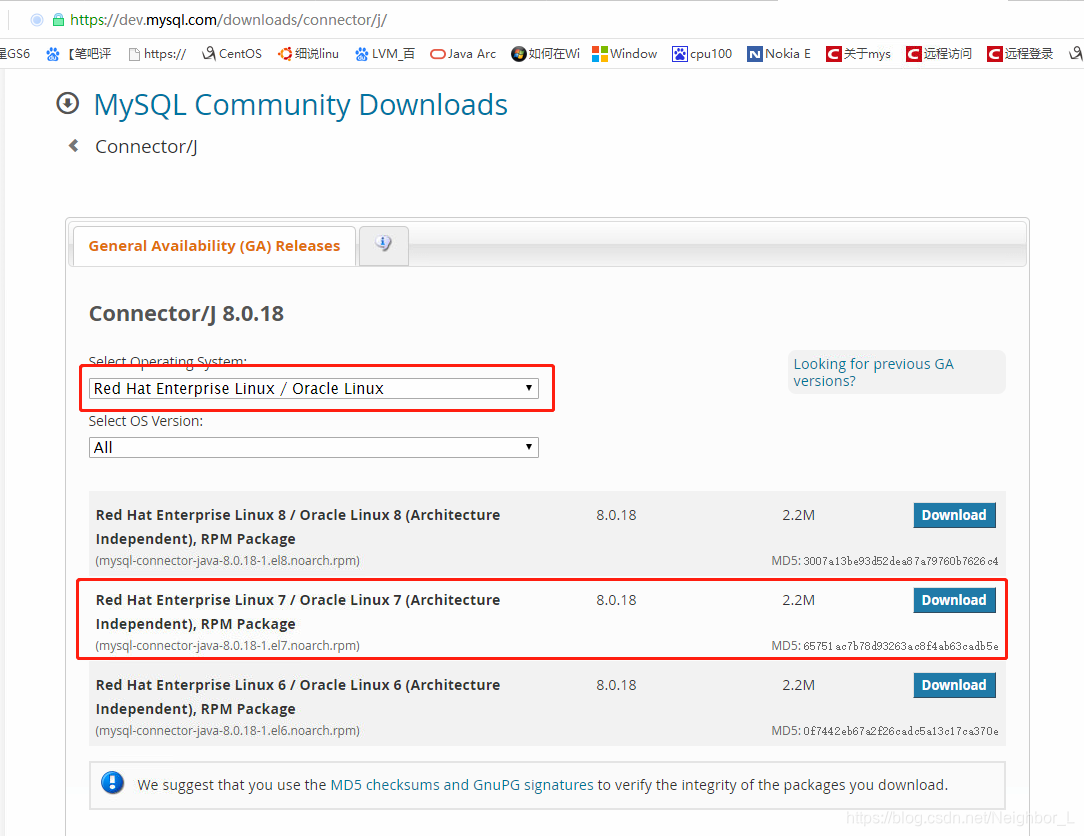This screenshot has height=836, width=1084.
Task: Click MySQL Community Downloads heading link
Action: click(301, 105)
